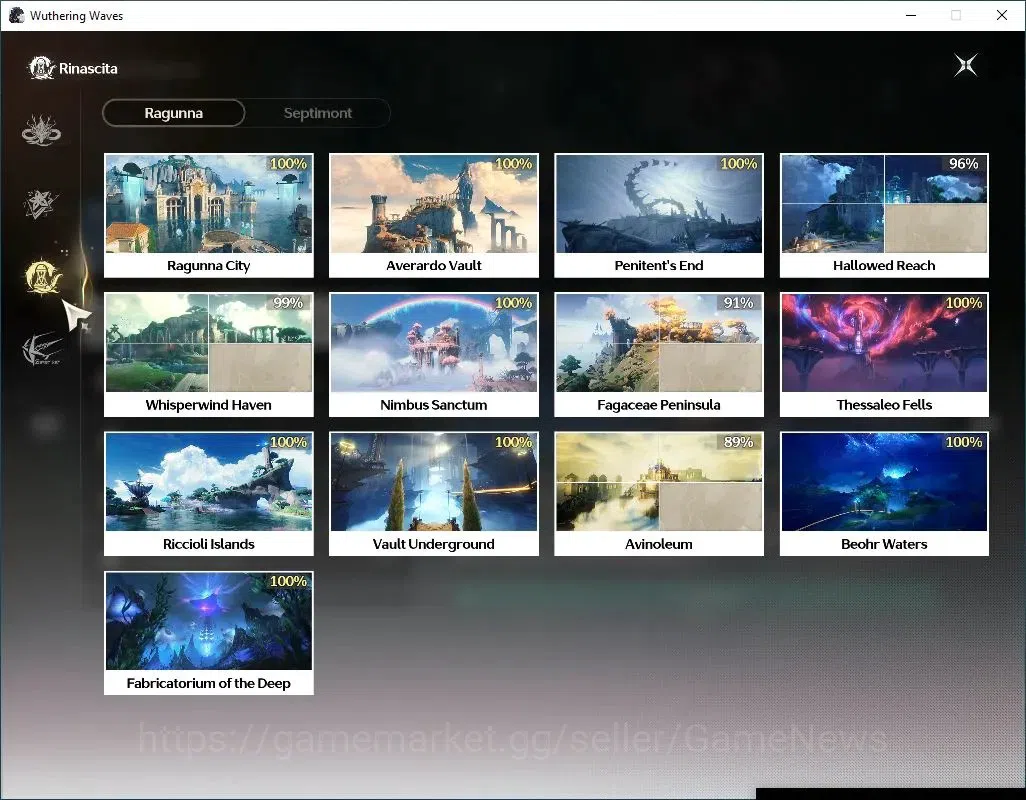The image size is (1026, 800).
Task: Click the "Vault Underground" name label
Action: pos(434,544)
